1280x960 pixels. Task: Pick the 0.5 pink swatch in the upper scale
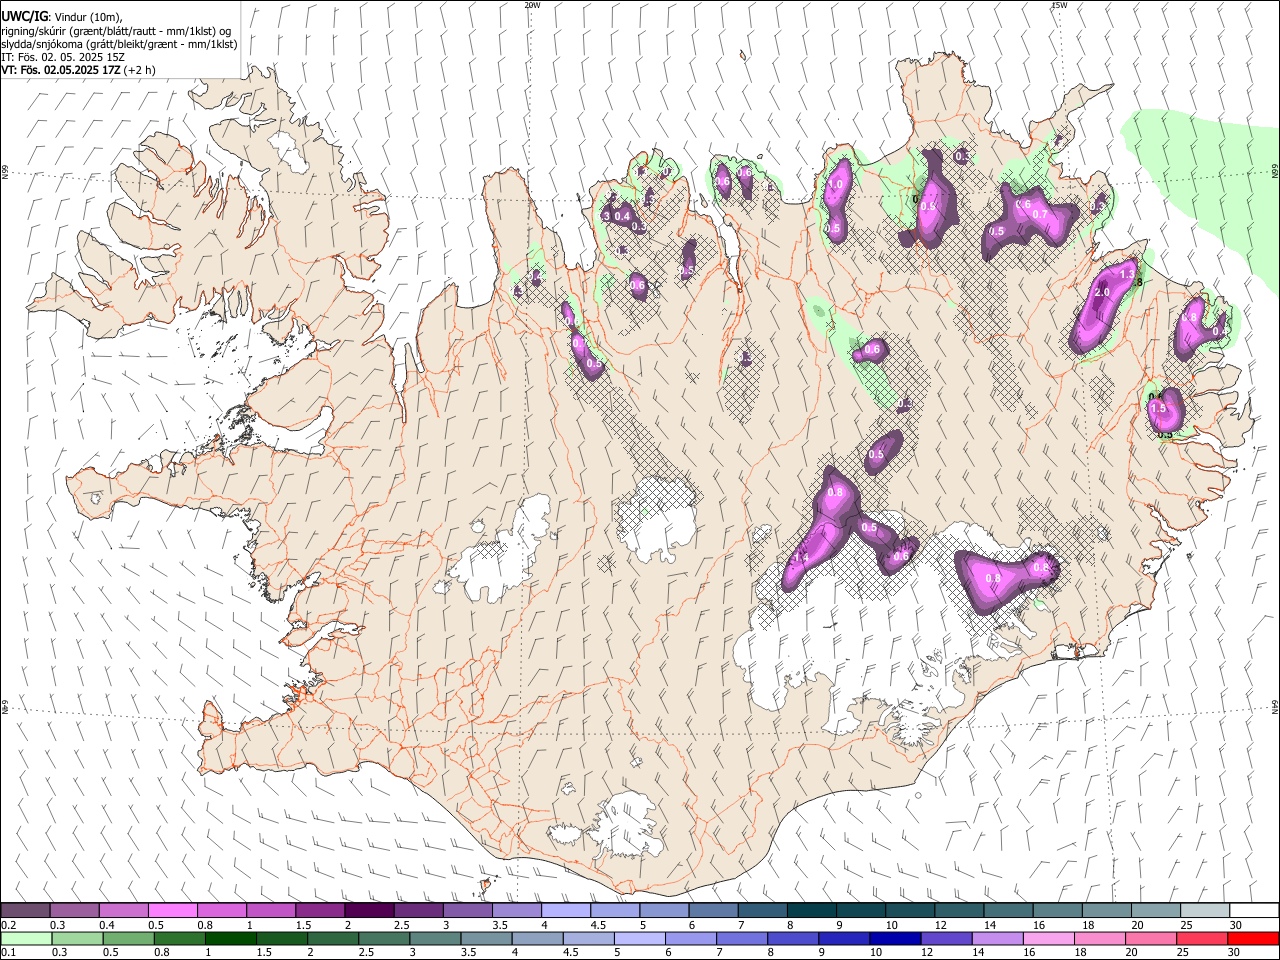click(x=172, y=910)
